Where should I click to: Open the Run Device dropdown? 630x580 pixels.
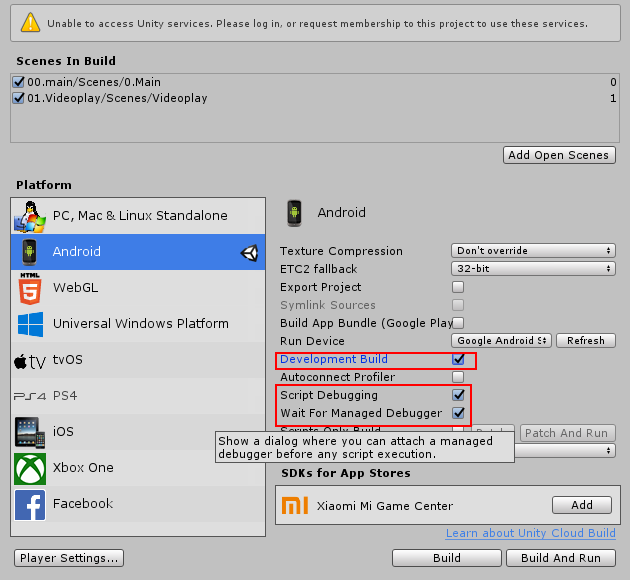501,341
